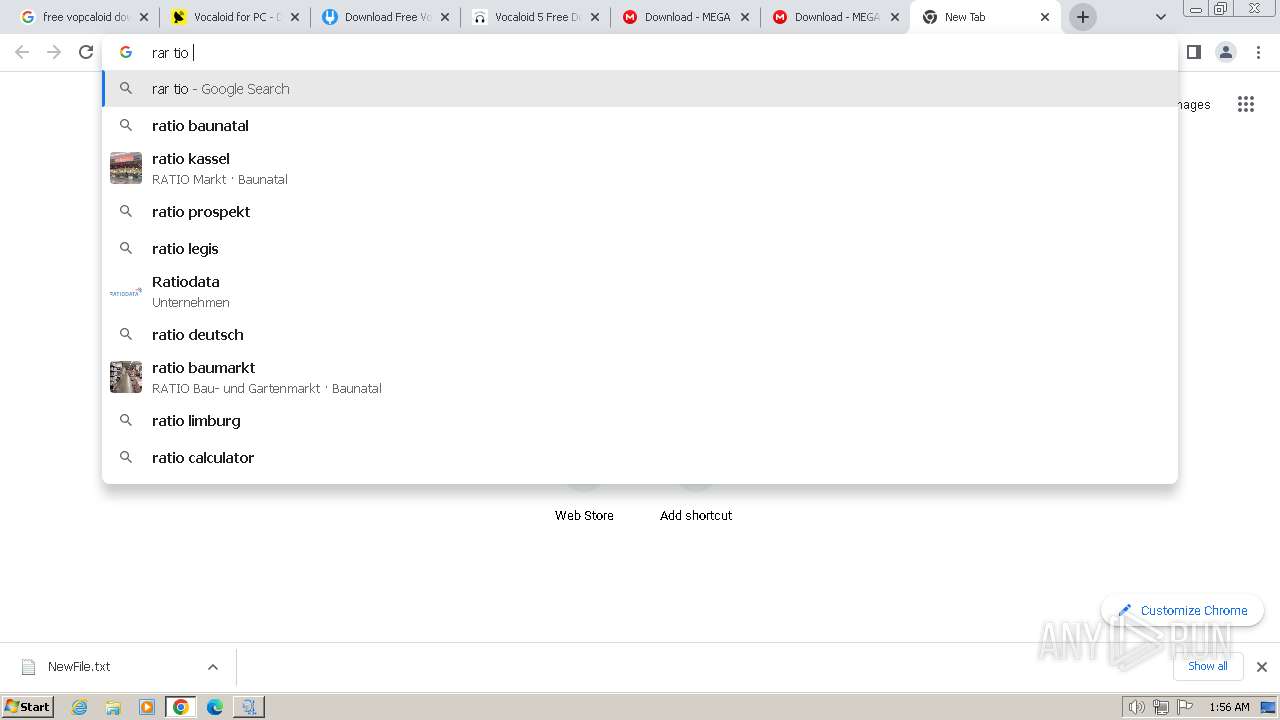Click the ratio kassel market thumbnail

click(126, 168)
